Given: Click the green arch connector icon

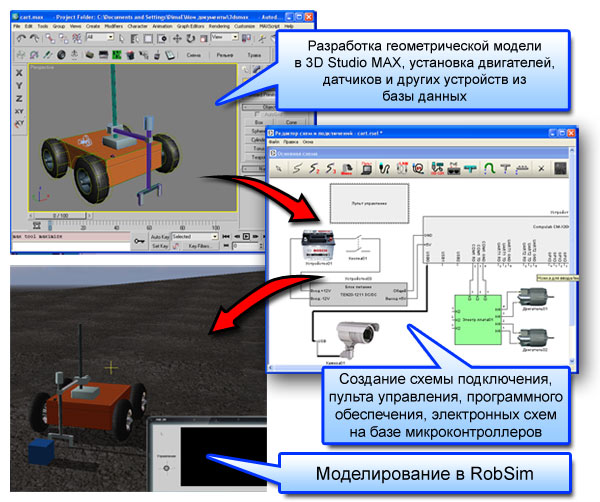Looking at the screenshot, I should 489,168.
